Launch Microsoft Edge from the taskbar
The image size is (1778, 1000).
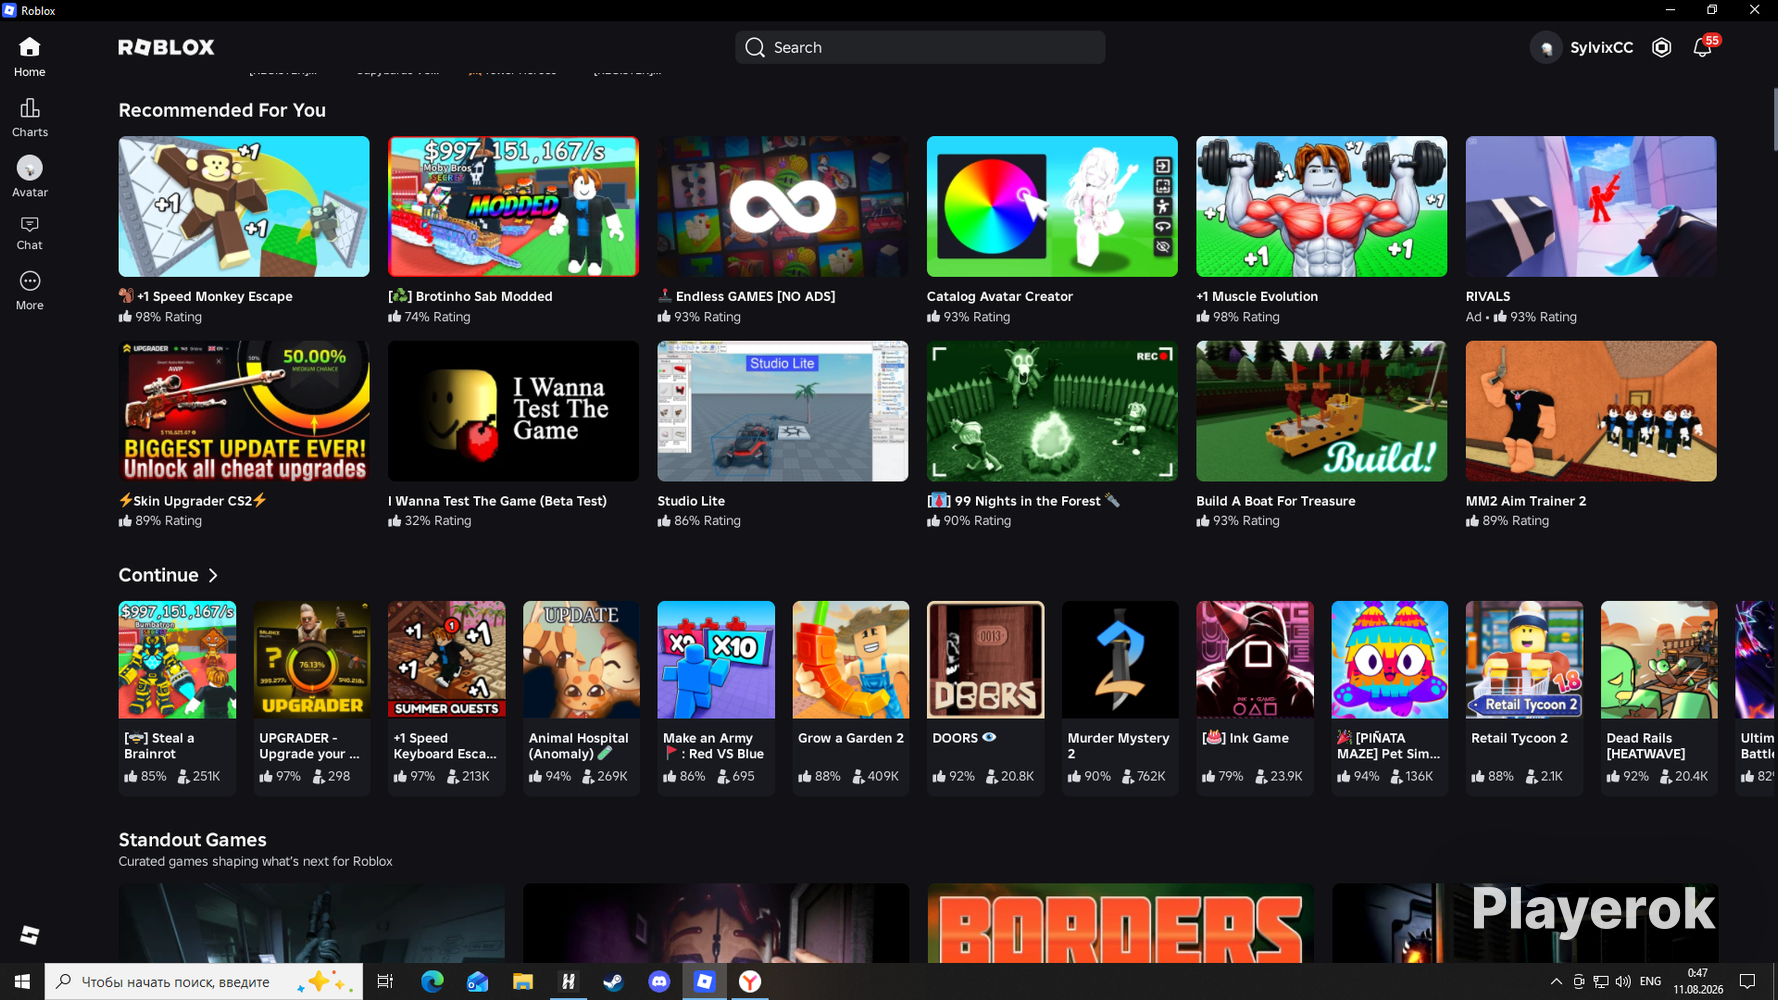coord(432,982)
